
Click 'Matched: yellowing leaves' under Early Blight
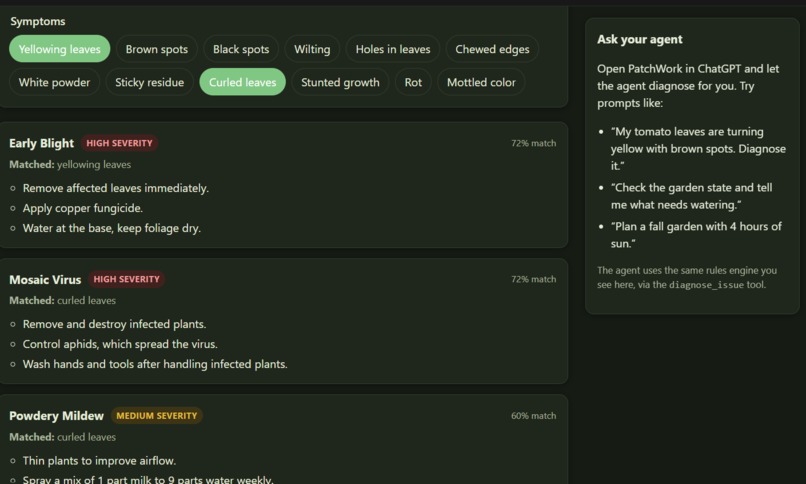coord(70,164)
